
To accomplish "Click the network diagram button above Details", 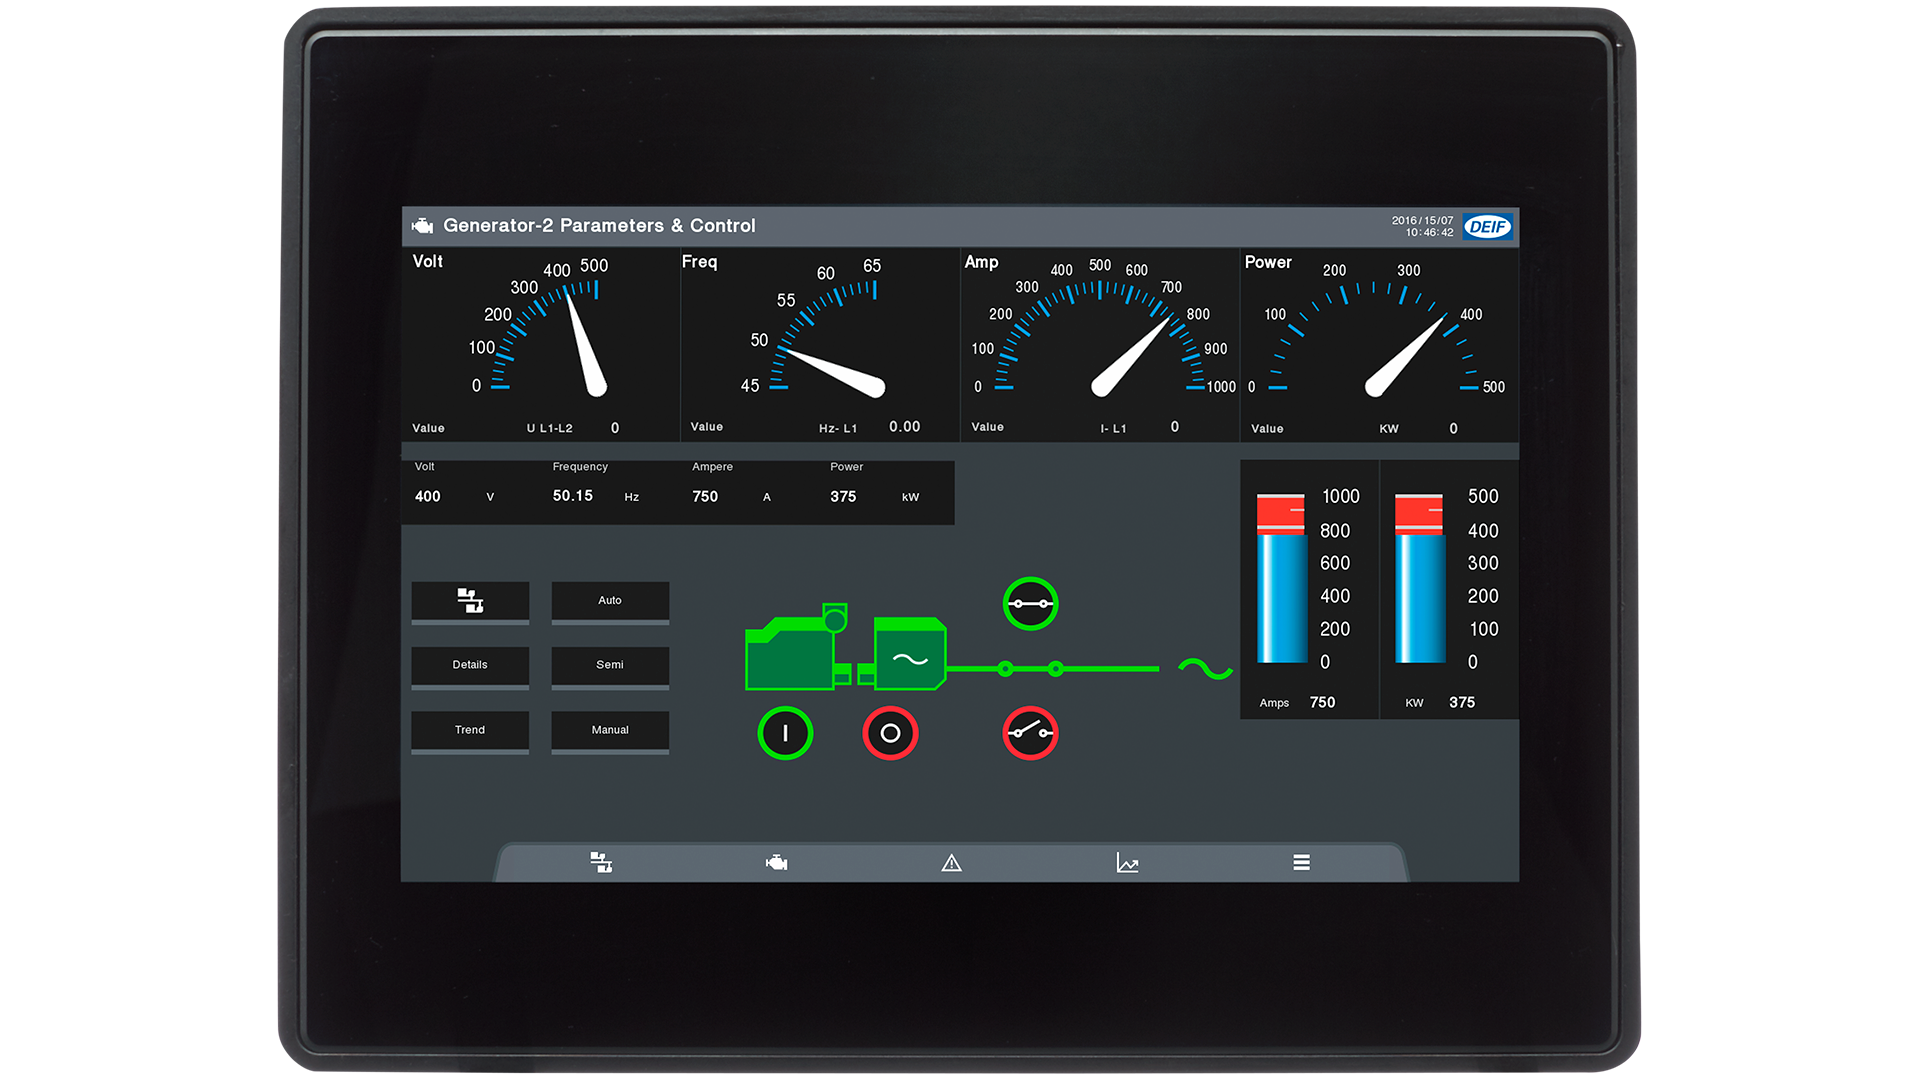I will click(x=470, y=601).
